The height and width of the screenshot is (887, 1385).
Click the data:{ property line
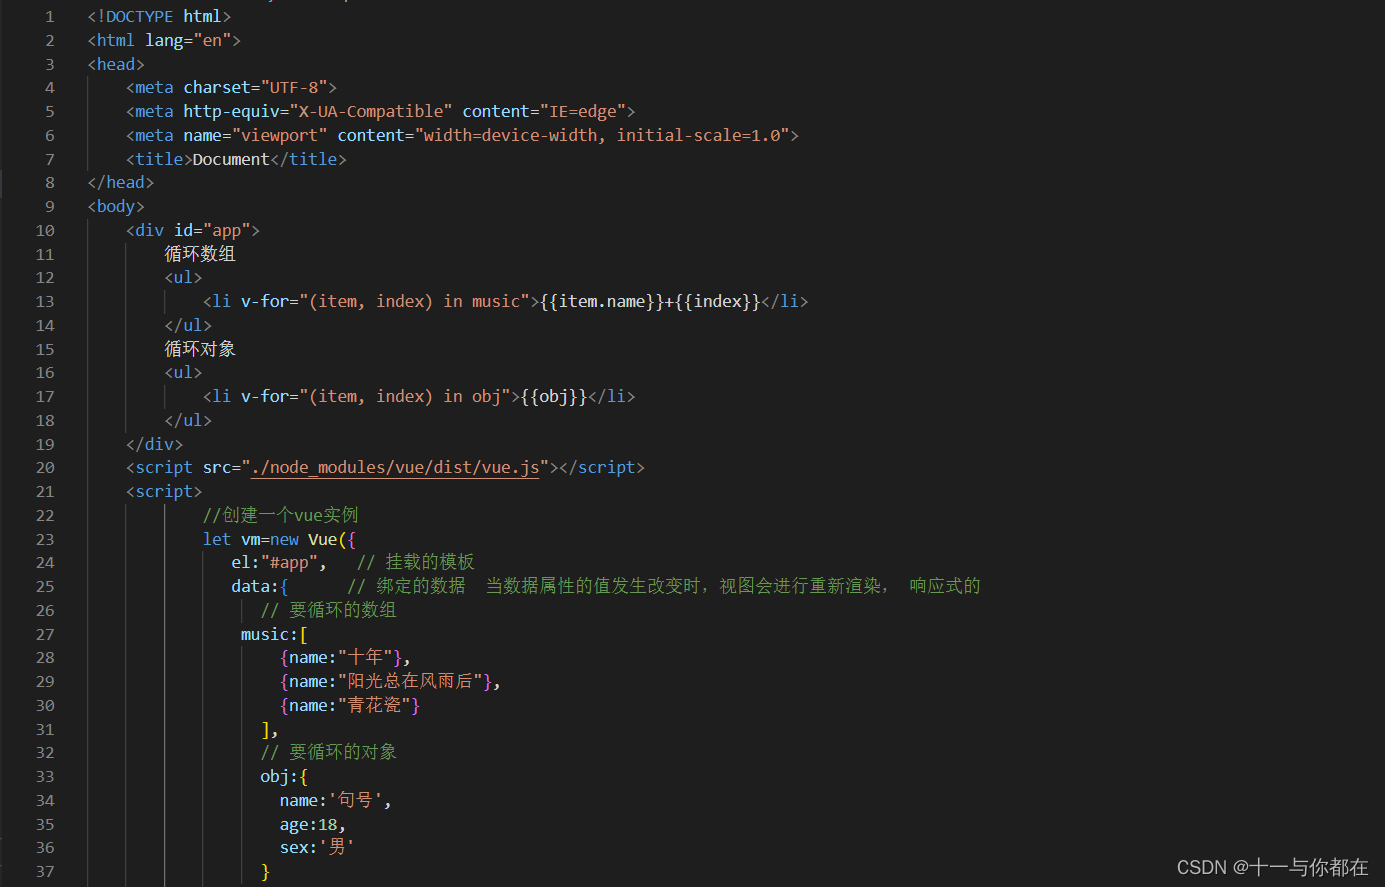click(x=260, y=586)
